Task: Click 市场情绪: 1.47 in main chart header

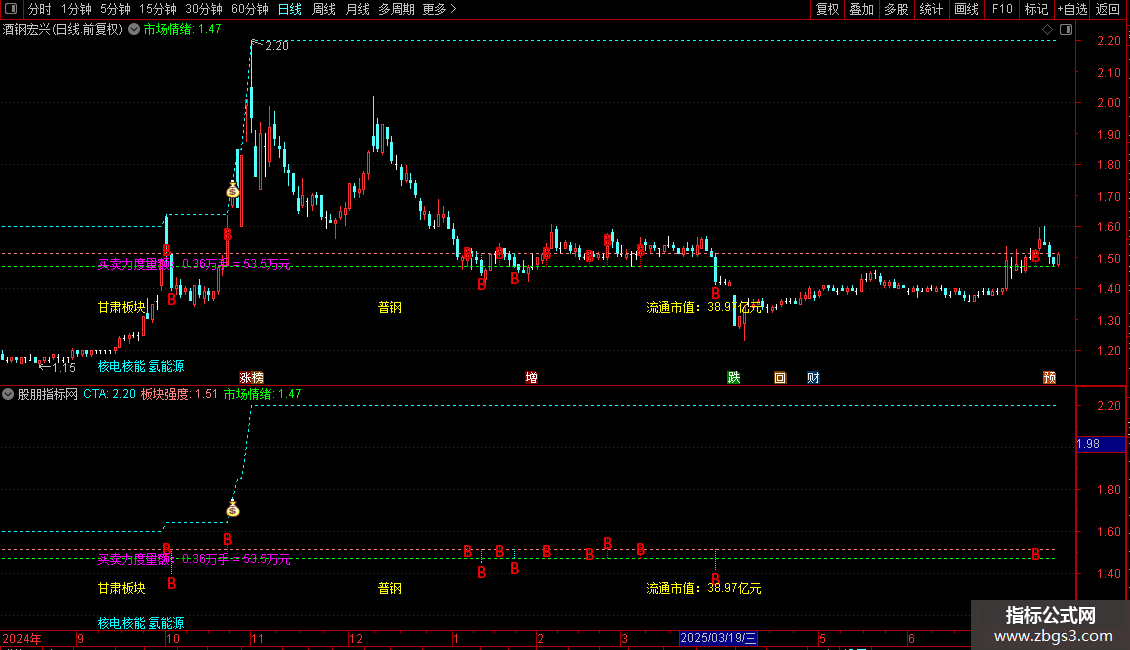Action: pyautogui.click(x=182, y=30)
